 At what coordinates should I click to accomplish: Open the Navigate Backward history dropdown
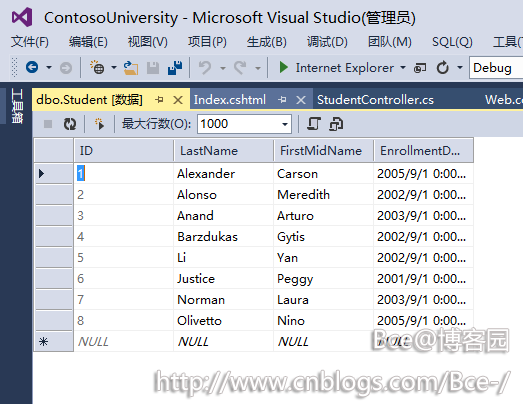point(49,68)
